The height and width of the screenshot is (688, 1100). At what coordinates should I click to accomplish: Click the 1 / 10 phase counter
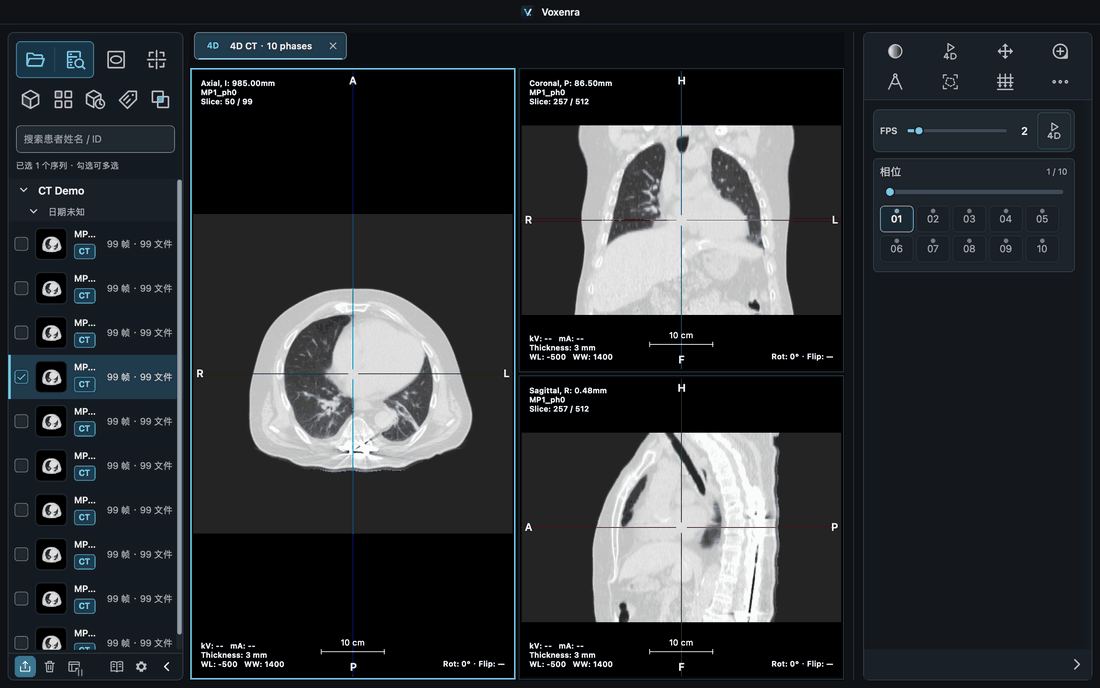tap(1057, 172)
